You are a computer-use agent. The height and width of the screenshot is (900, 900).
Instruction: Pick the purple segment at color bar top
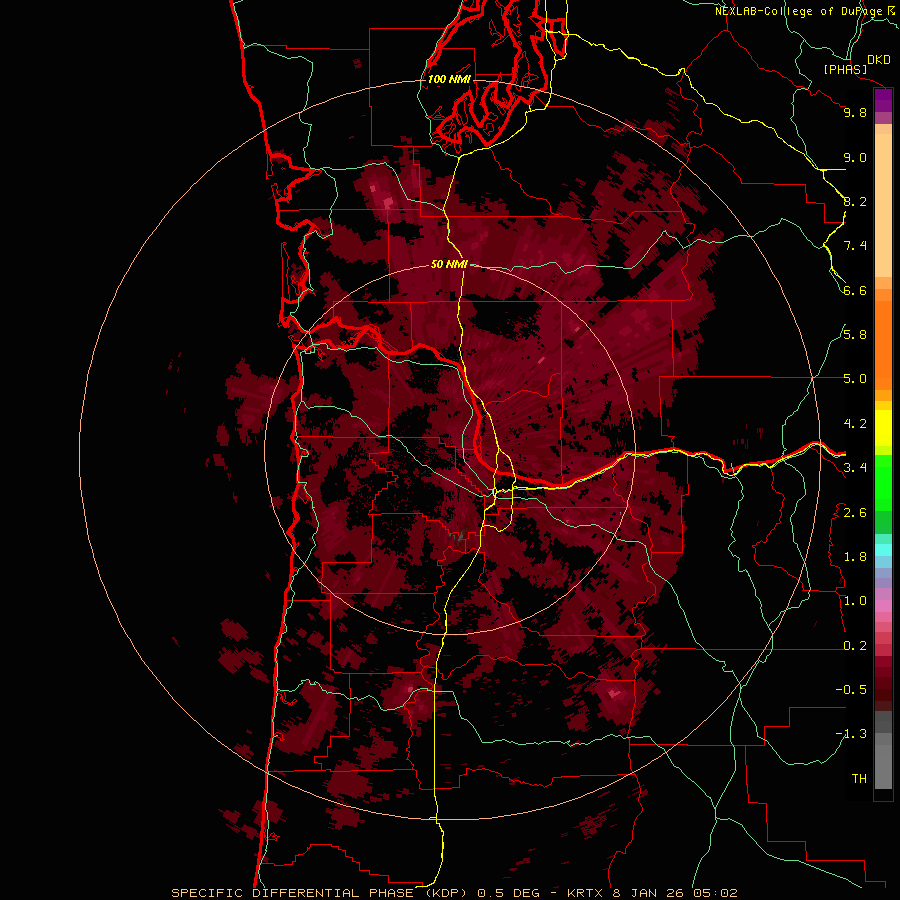(x=883, y=100)
